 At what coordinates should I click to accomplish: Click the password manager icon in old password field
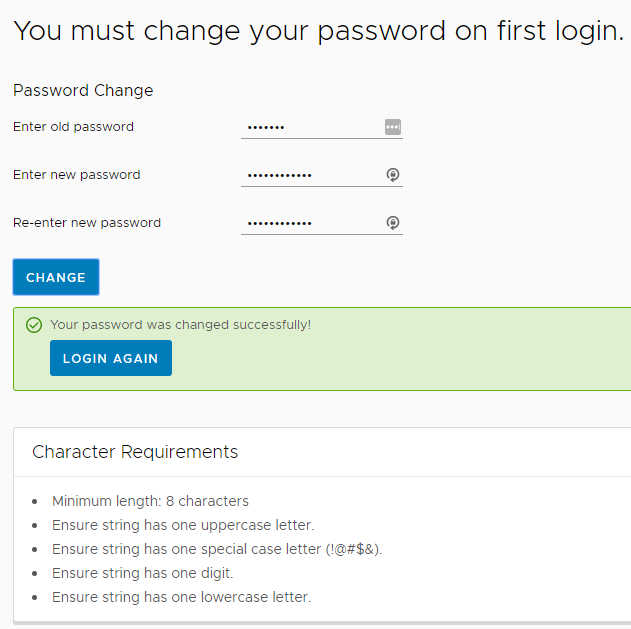[393, 127]
